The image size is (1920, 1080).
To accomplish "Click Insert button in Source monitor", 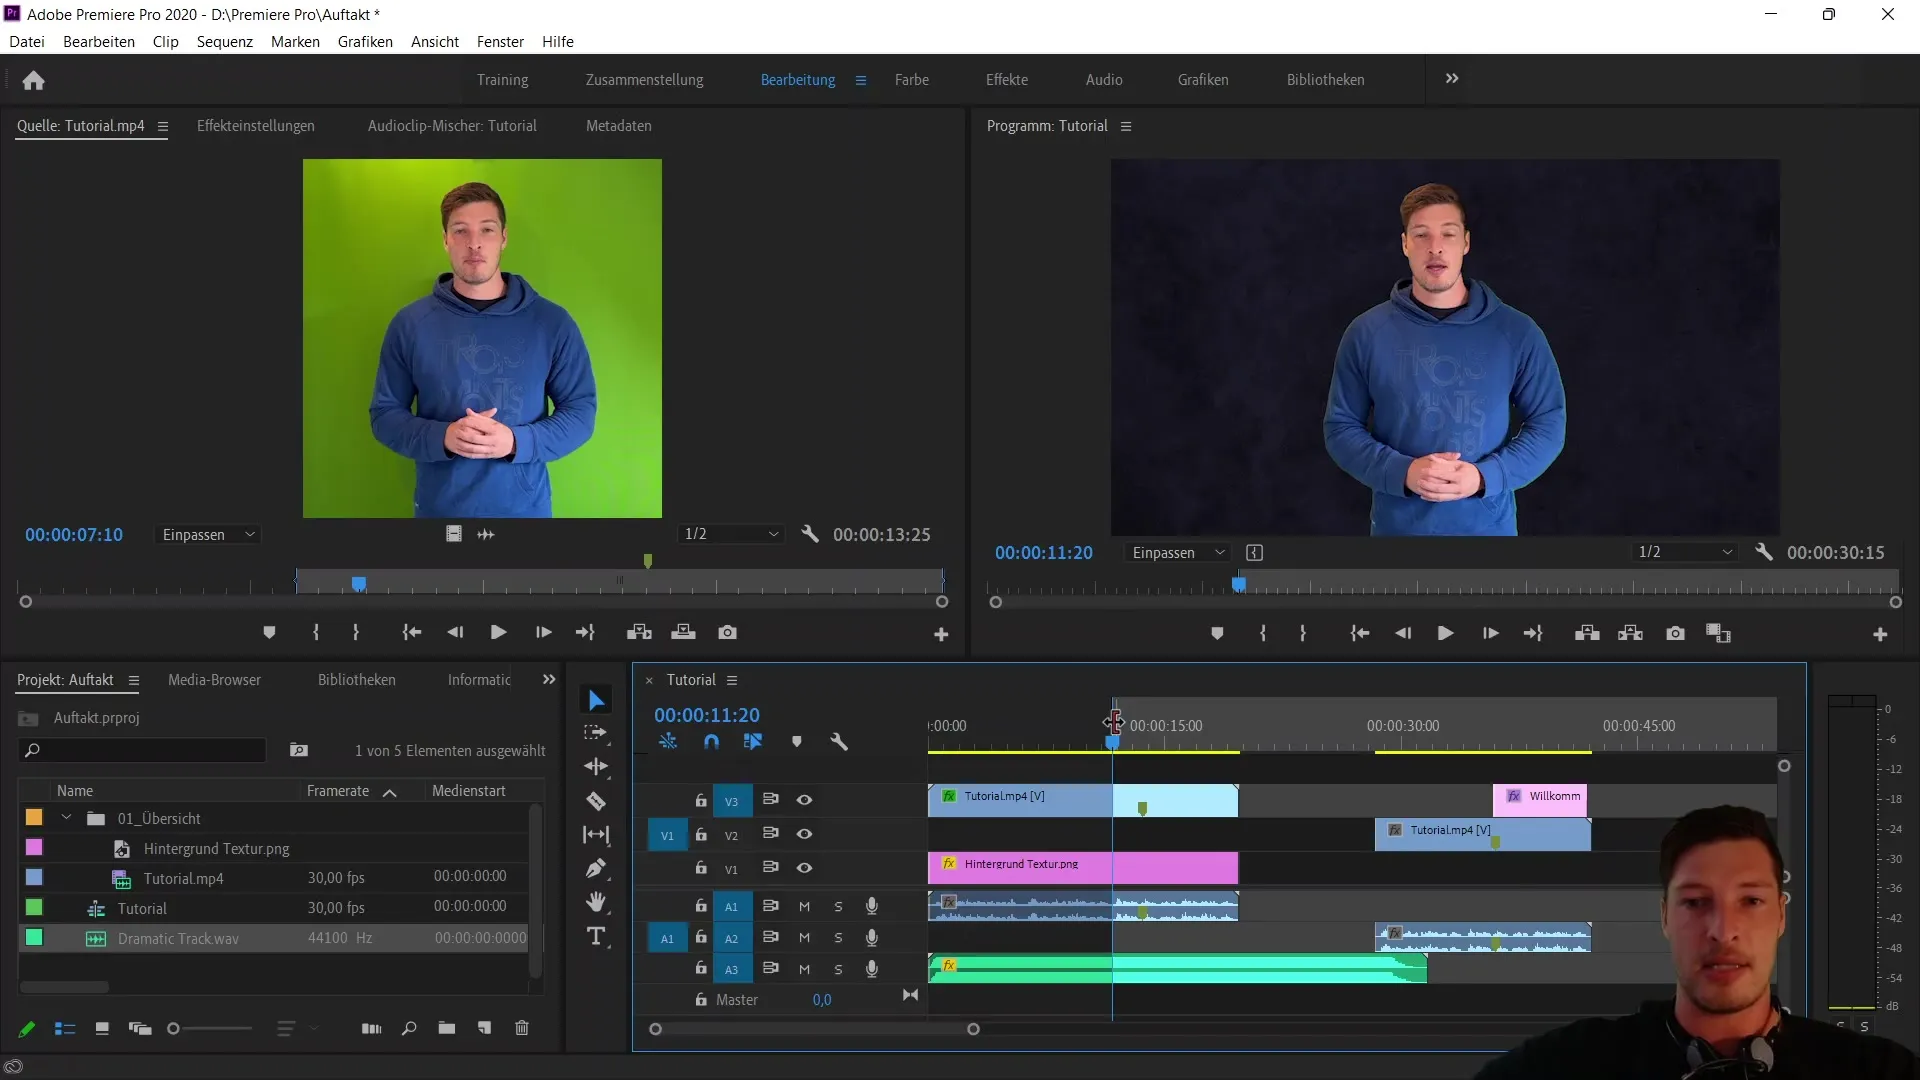I will point(639,632).
